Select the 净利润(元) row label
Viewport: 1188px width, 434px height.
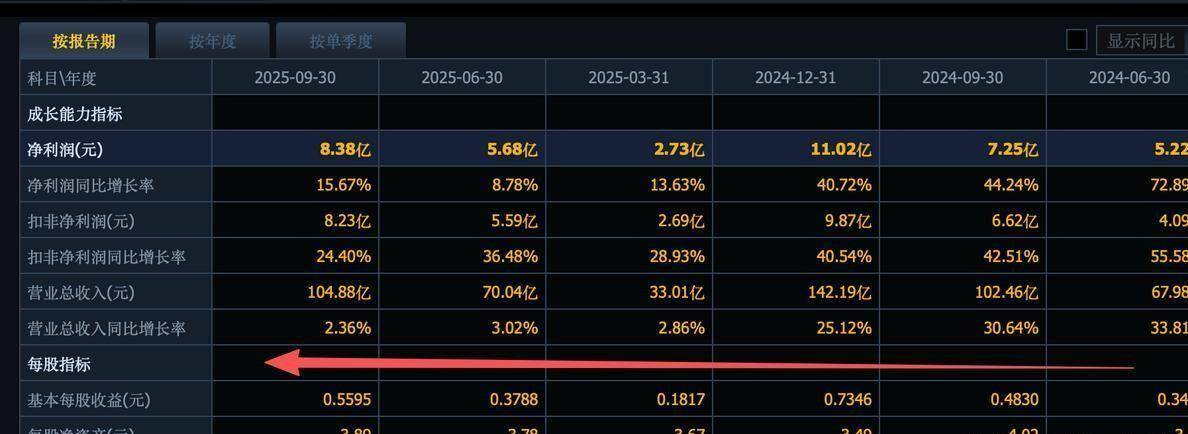65,150
